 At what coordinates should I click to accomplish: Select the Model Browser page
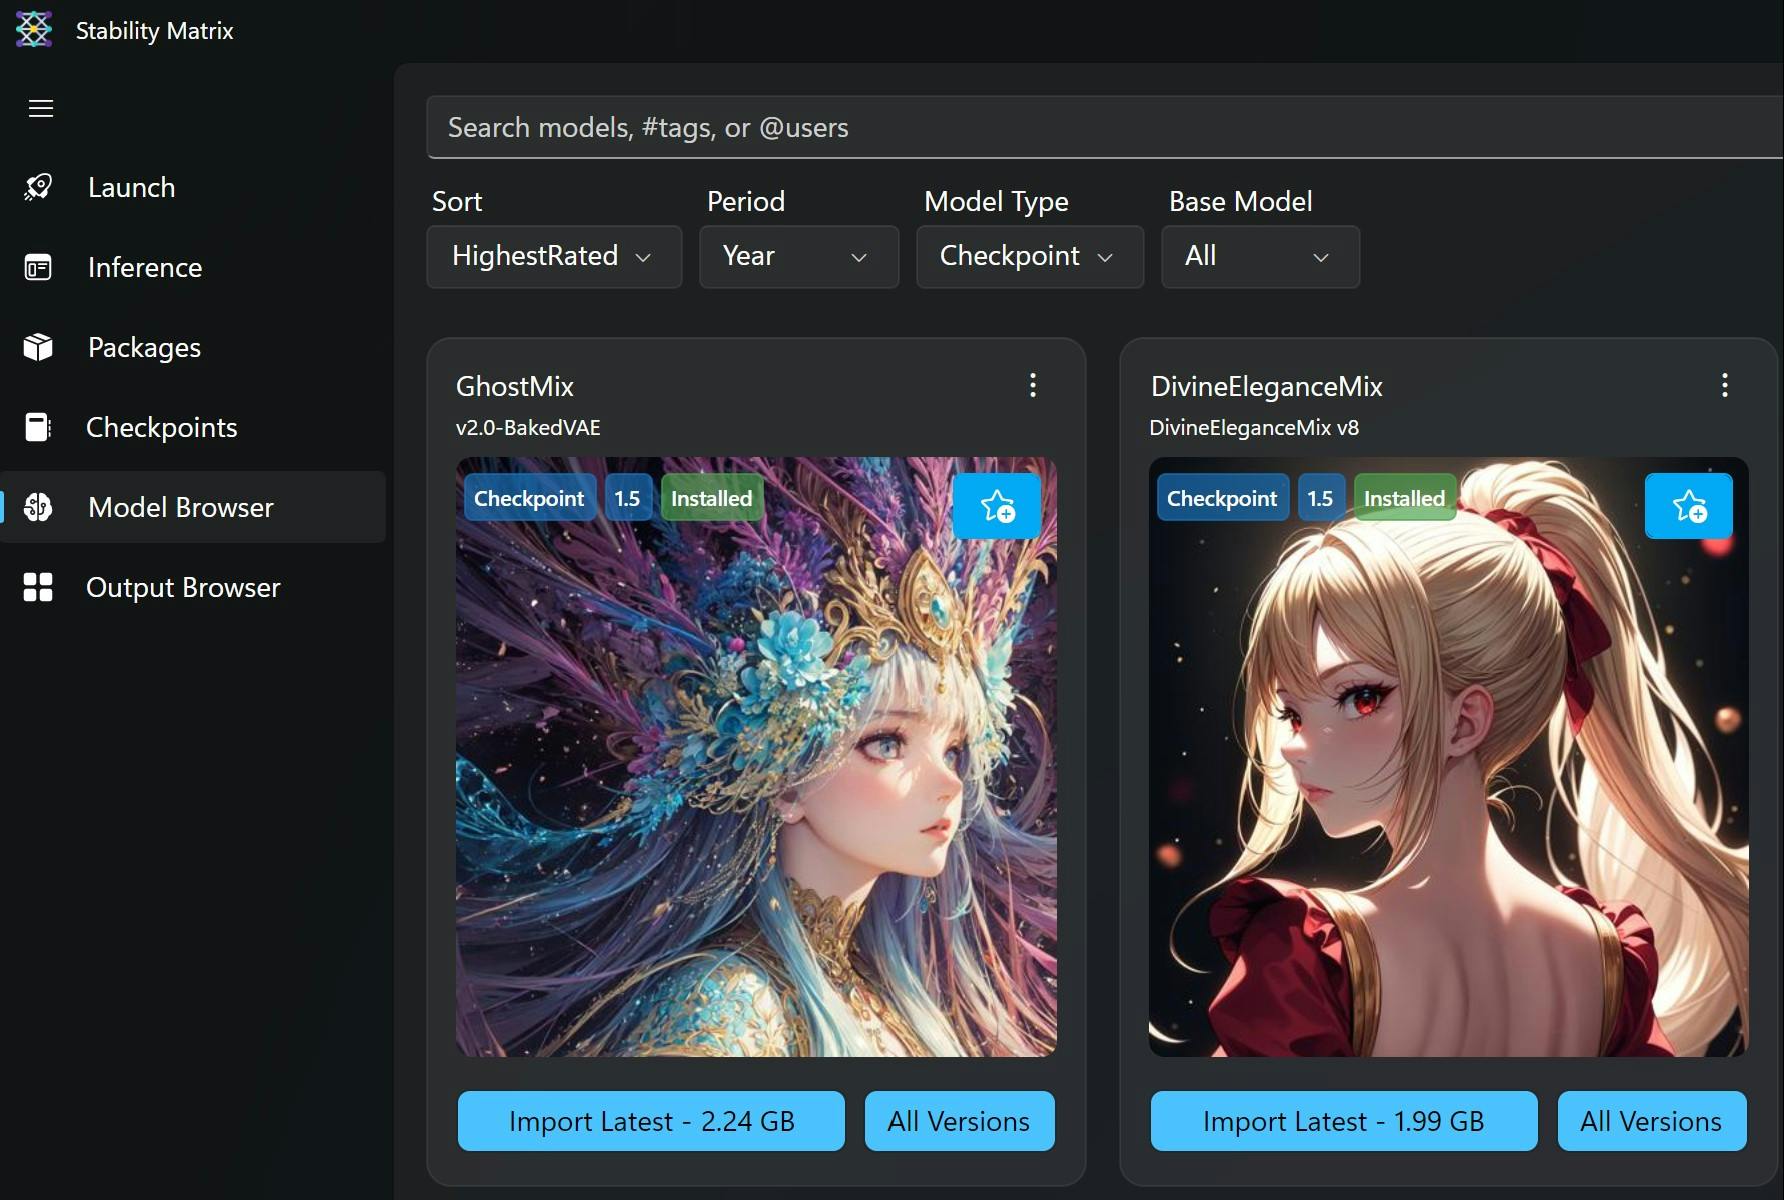click(193, 507)
